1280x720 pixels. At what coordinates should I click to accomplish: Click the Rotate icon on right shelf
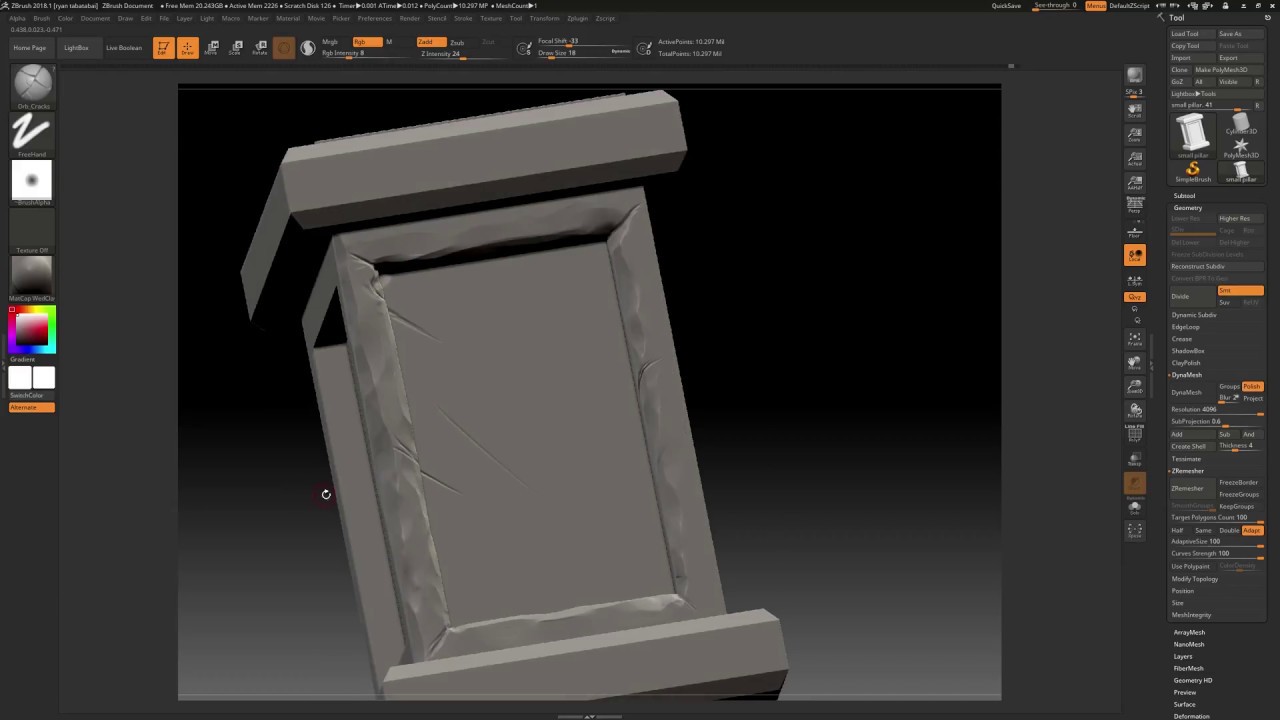1134,411
